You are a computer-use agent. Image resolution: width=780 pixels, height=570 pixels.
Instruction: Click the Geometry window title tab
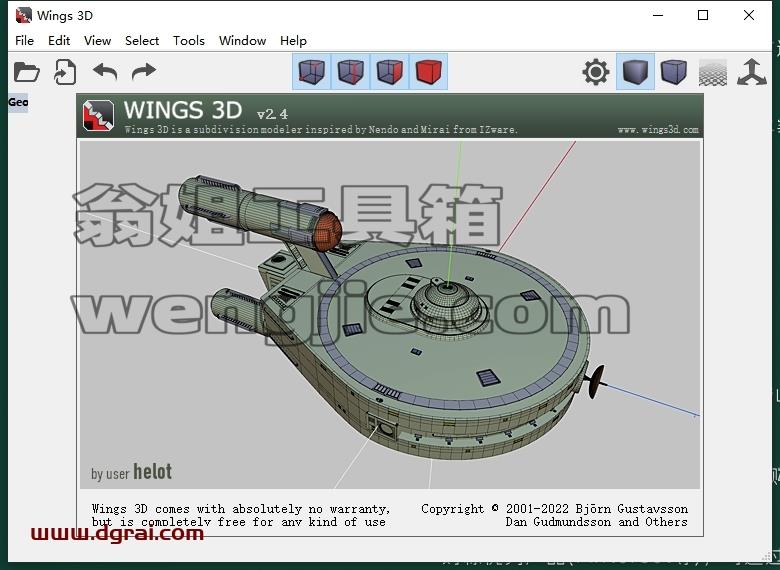click(18, 102)
